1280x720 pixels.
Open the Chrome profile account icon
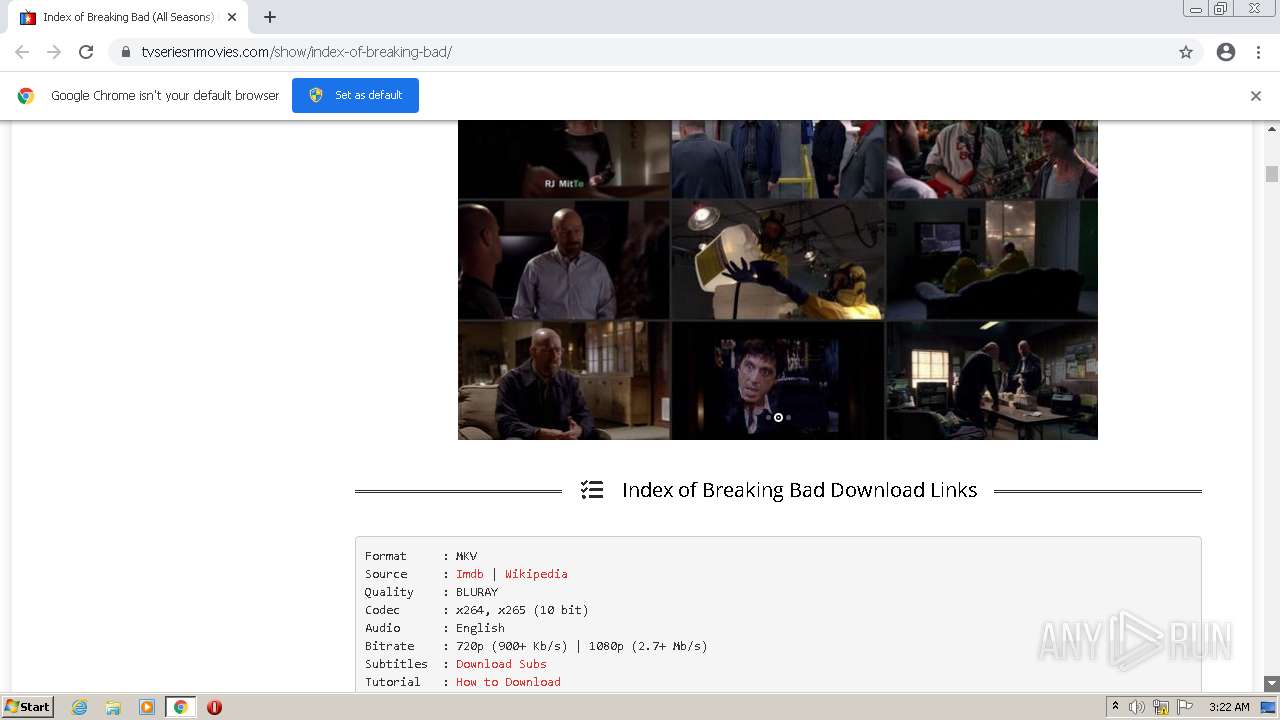[x=1226, y=52]
